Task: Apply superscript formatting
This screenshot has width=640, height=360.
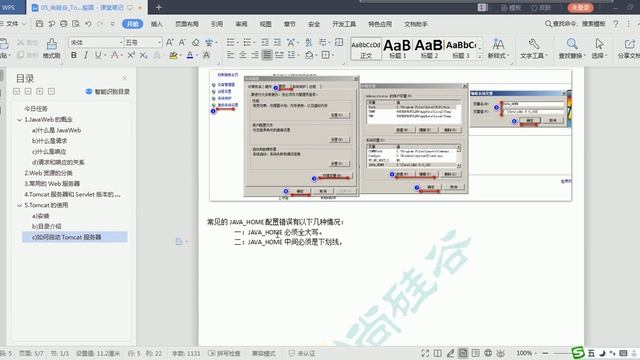Action: [131, 55]
